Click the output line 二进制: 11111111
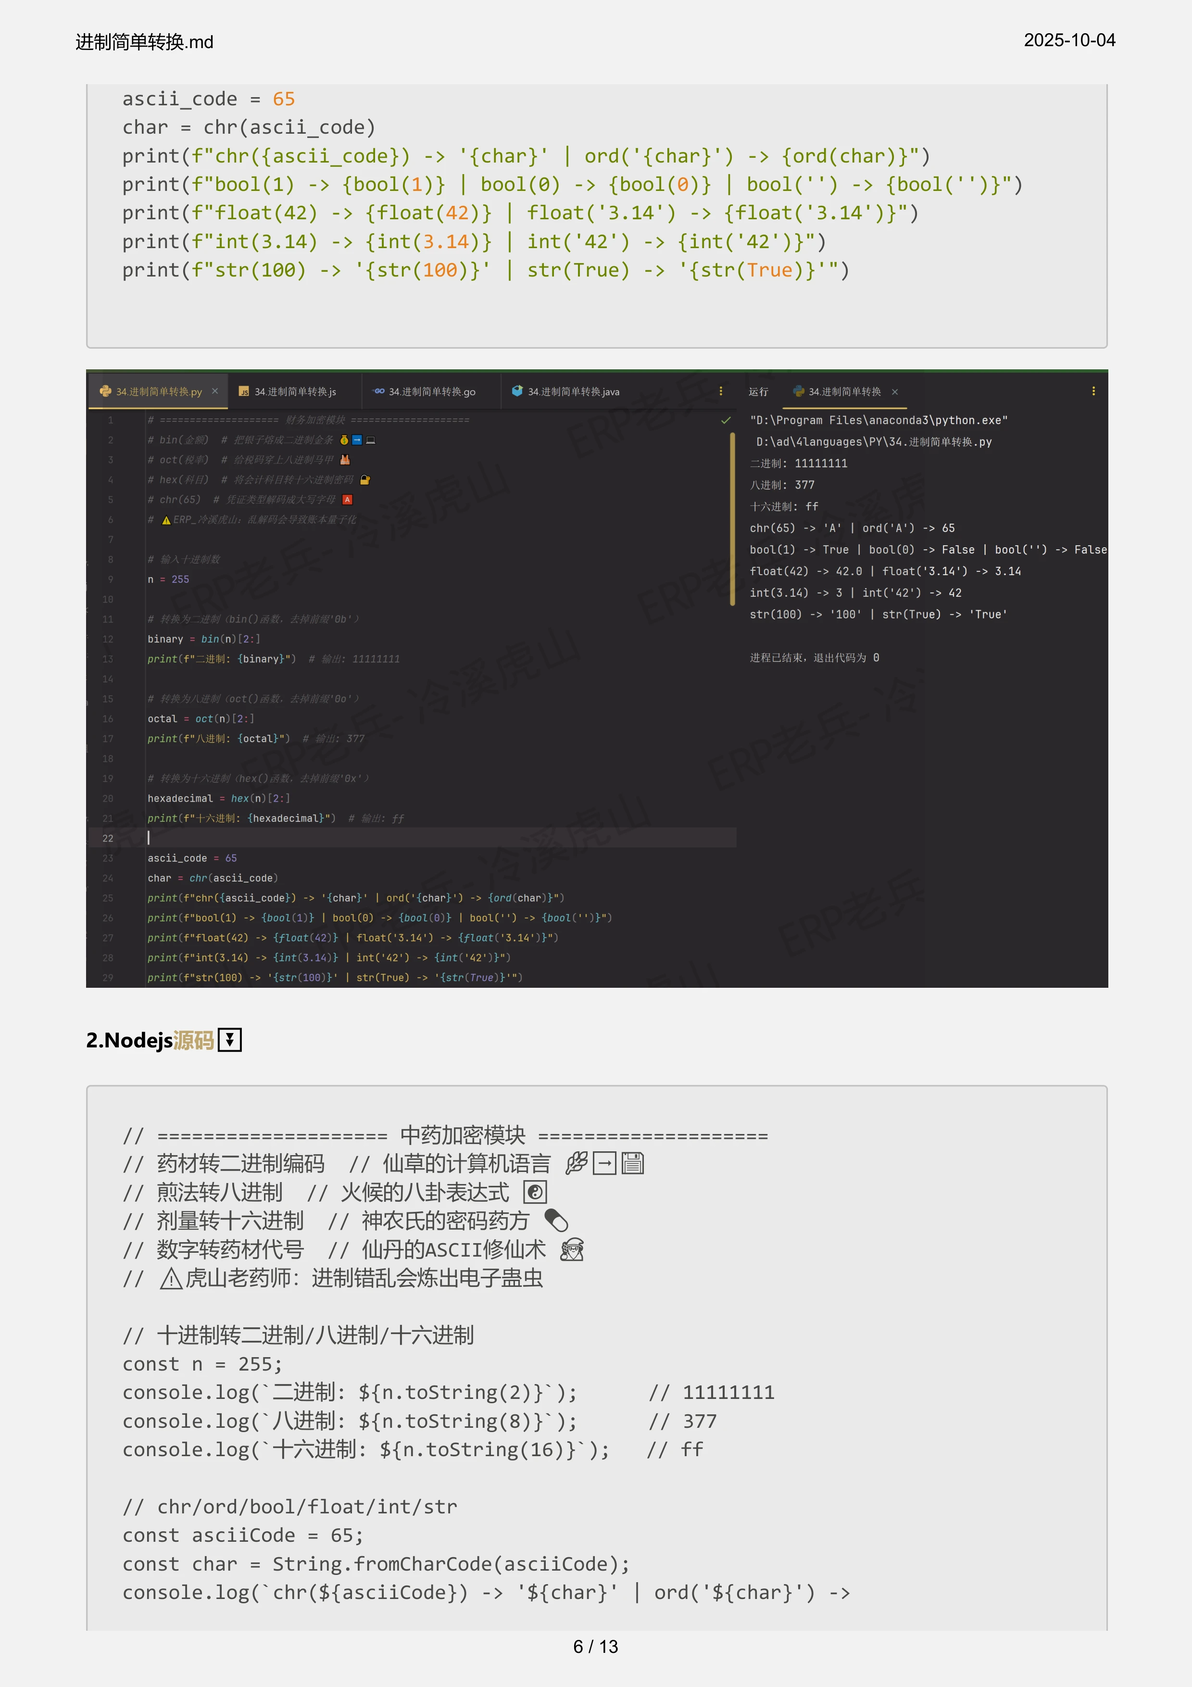This screenshot has height=1687, width=1192. [x=798, y=463]
